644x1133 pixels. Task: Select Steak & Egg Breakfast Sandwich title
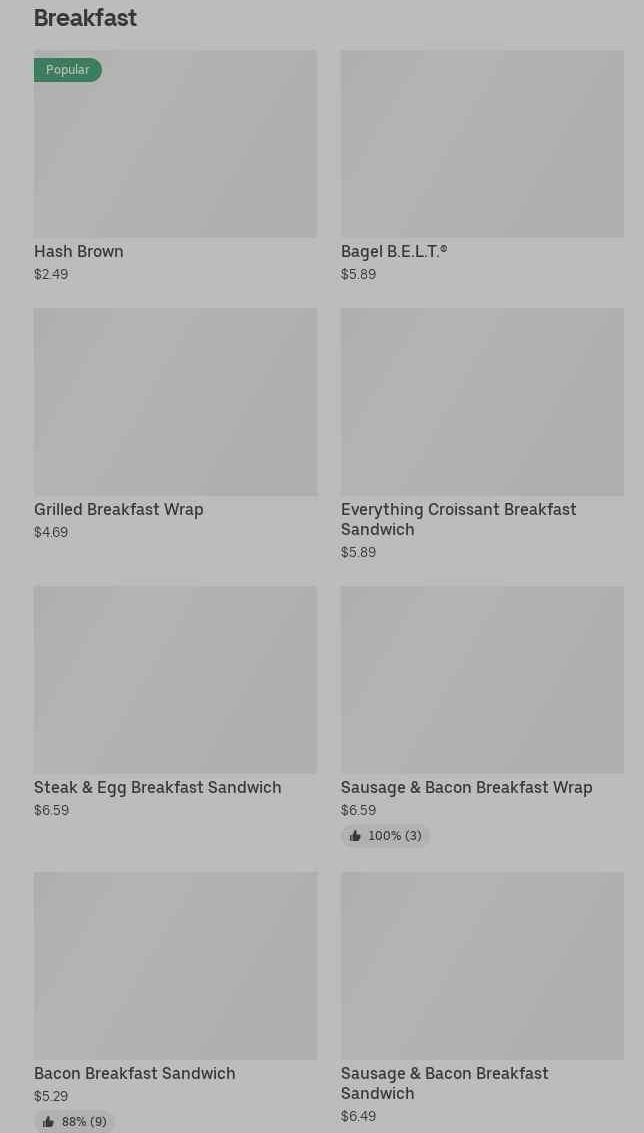pyautogui.click(x=158, y=788)
